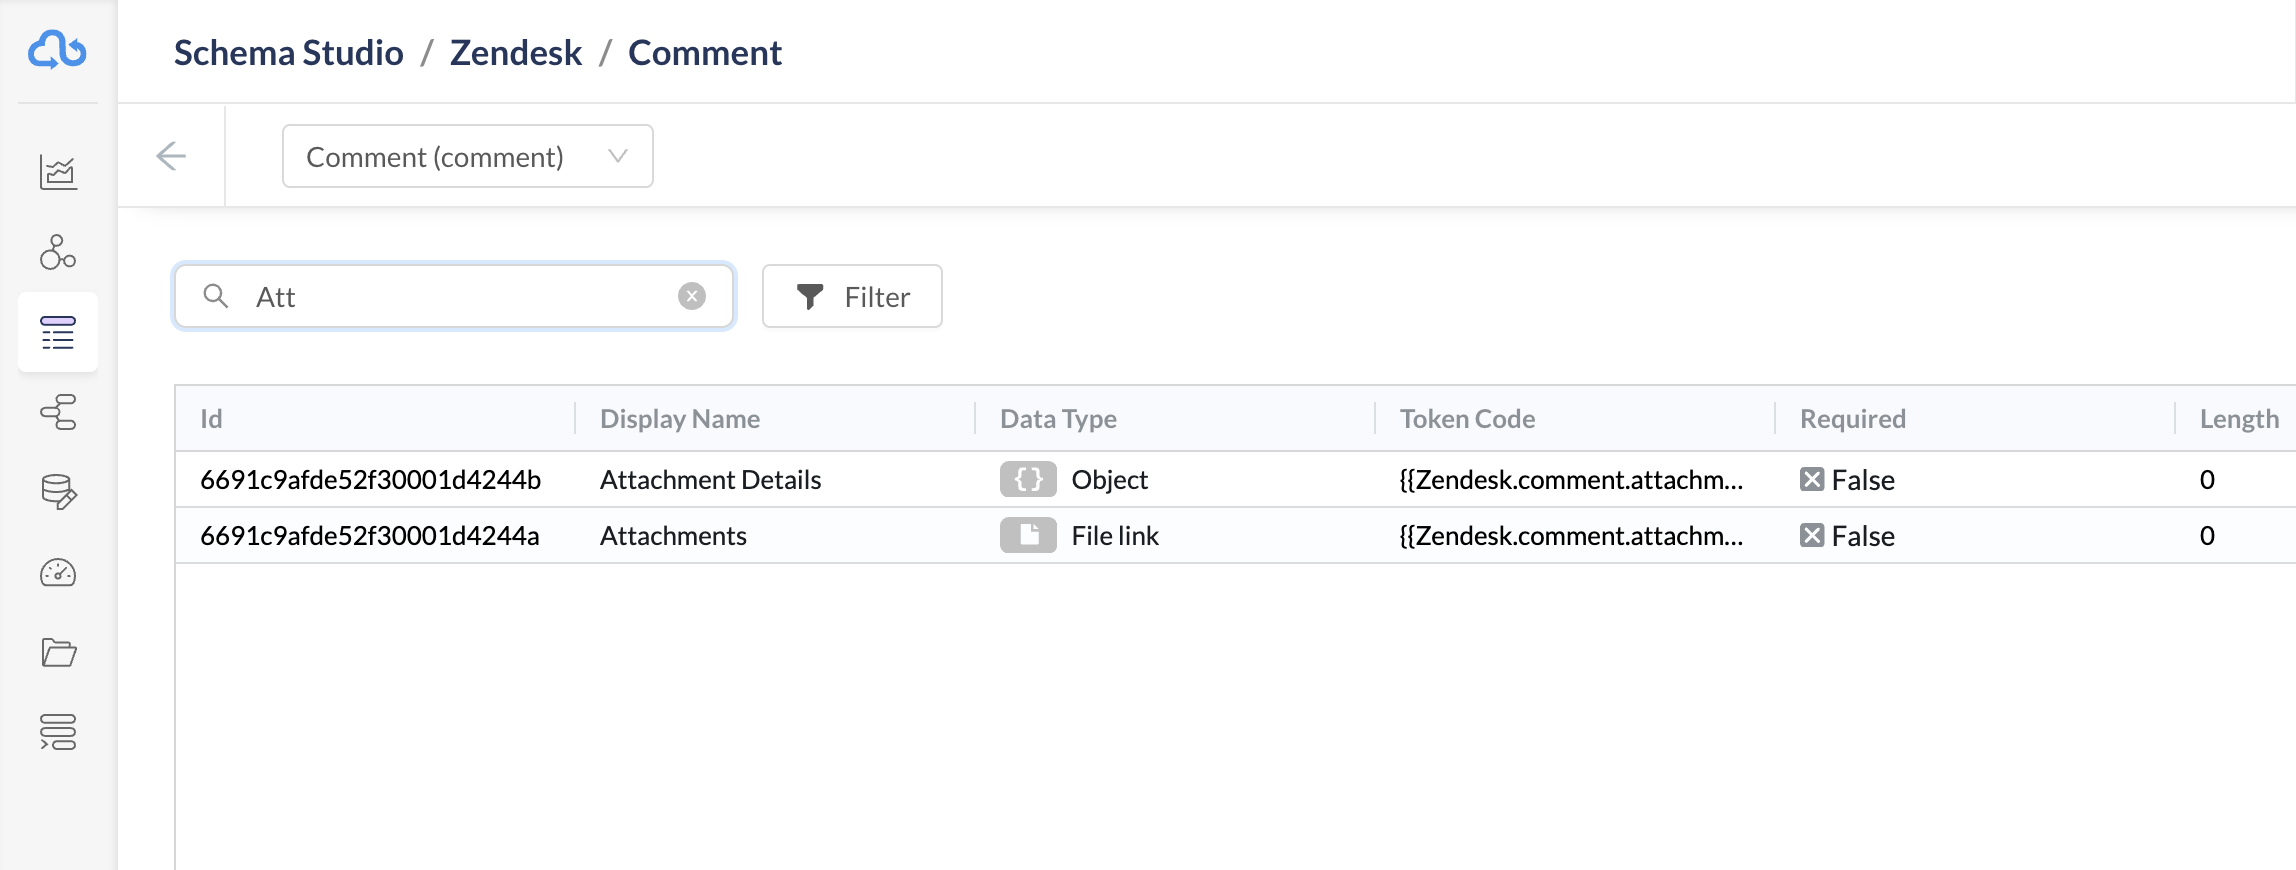The height and width of the screenshot is (870, 2296).
Task: Select the schema list sidebar icon
Action: click(58, 332)
